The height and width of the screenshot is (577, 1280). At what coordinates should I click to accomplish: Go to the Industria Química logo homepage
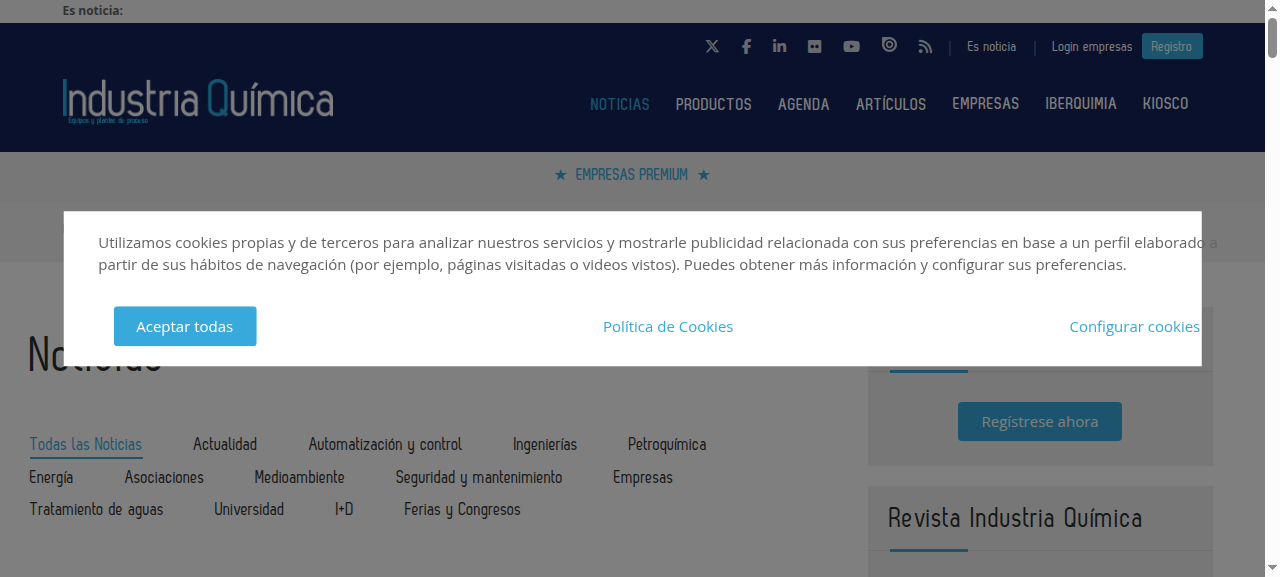(x=198, y=100)
